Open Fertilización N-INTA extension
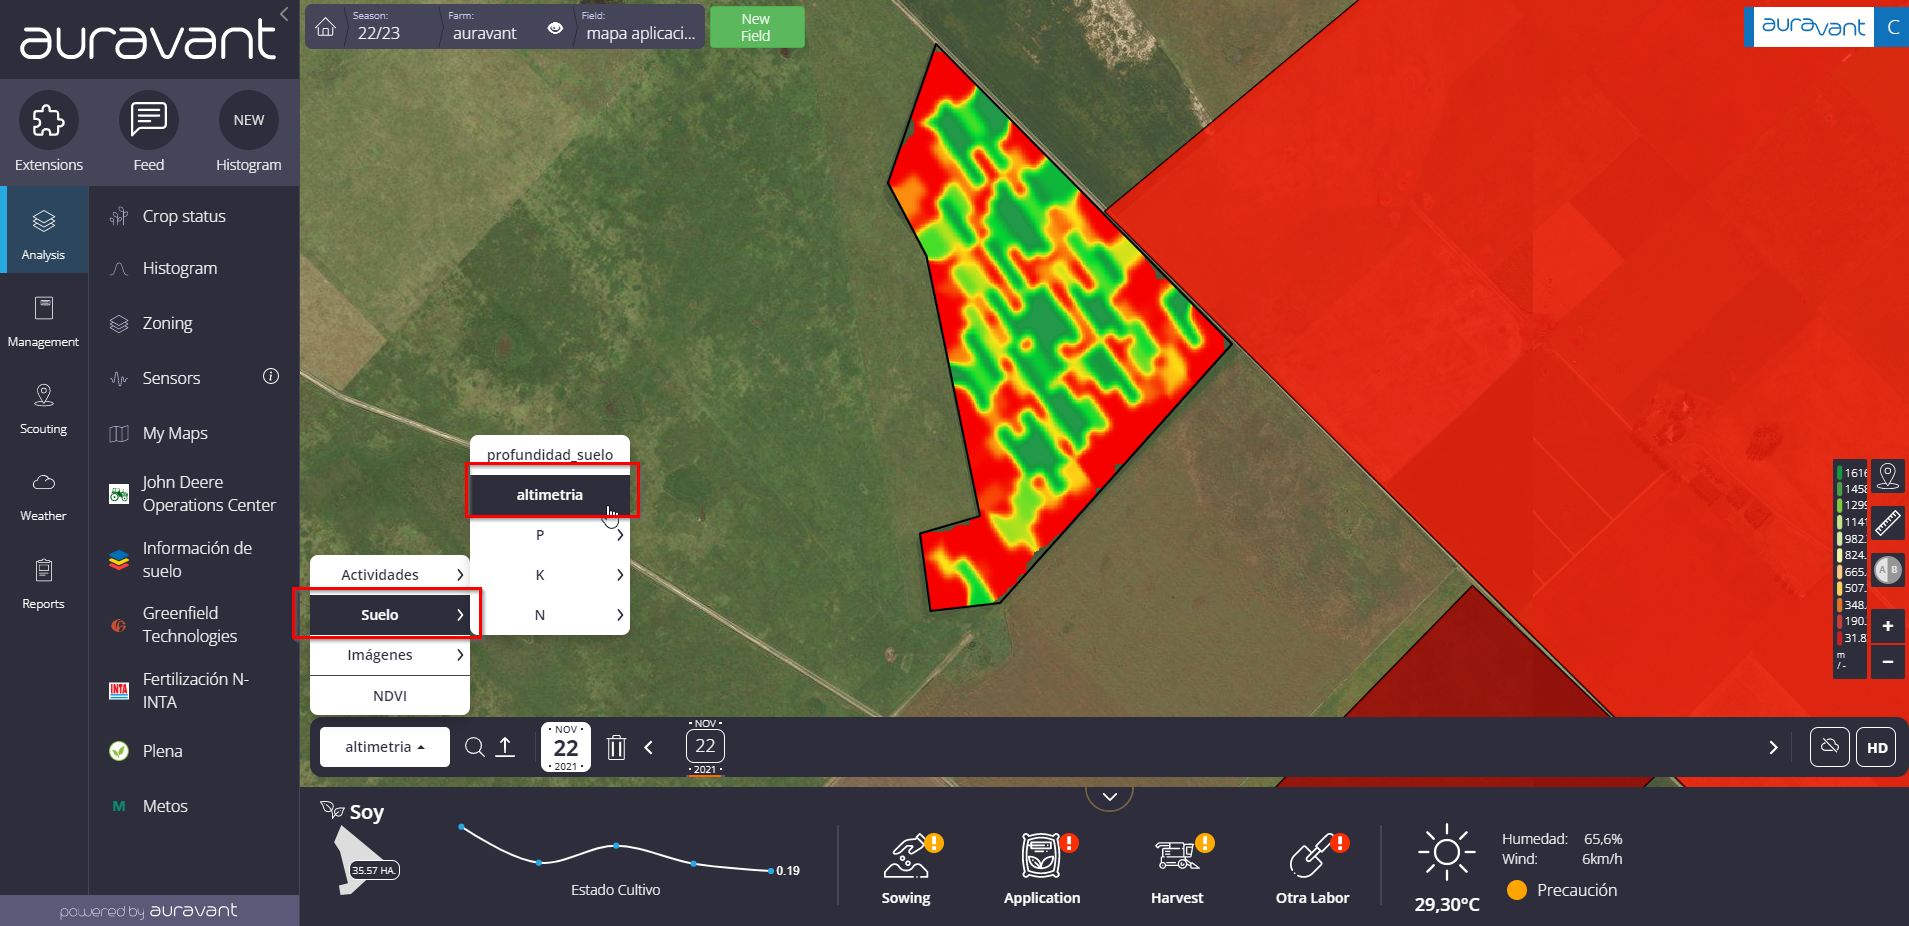 click(194, 690)
